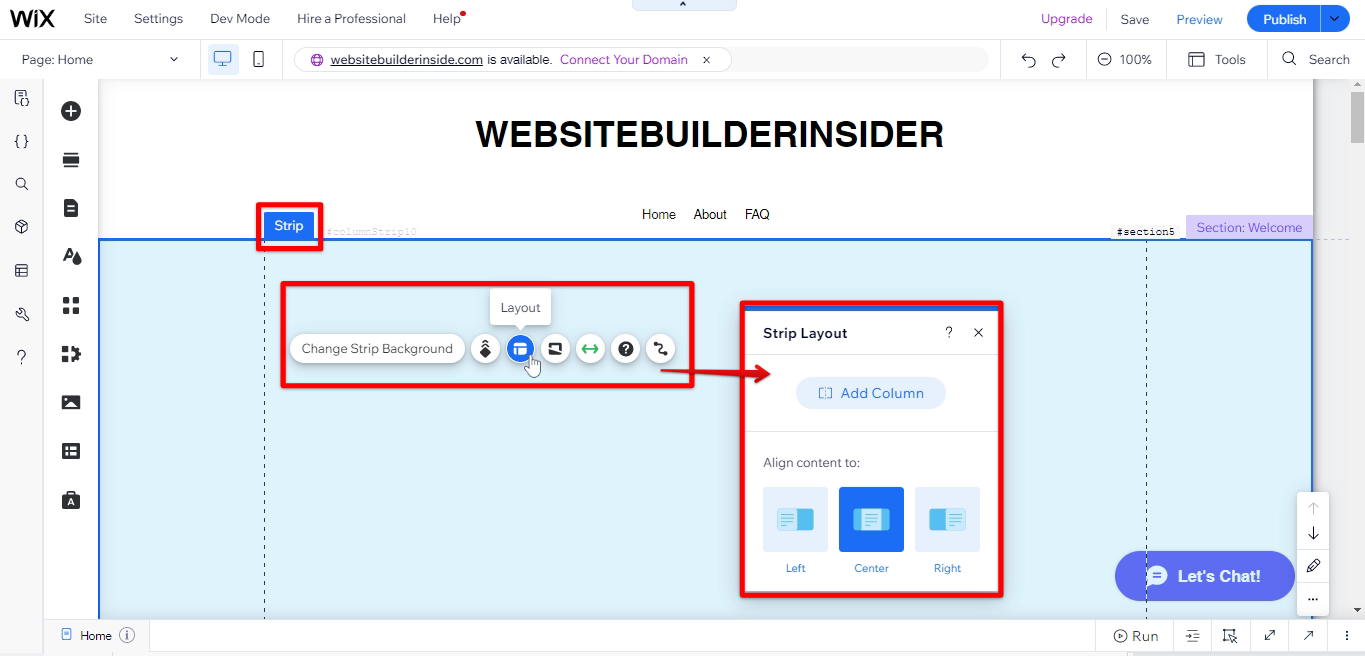Open the packages cube icon
The width and height of the screenshot is (1365, 656).
click(x=21, y=227)
